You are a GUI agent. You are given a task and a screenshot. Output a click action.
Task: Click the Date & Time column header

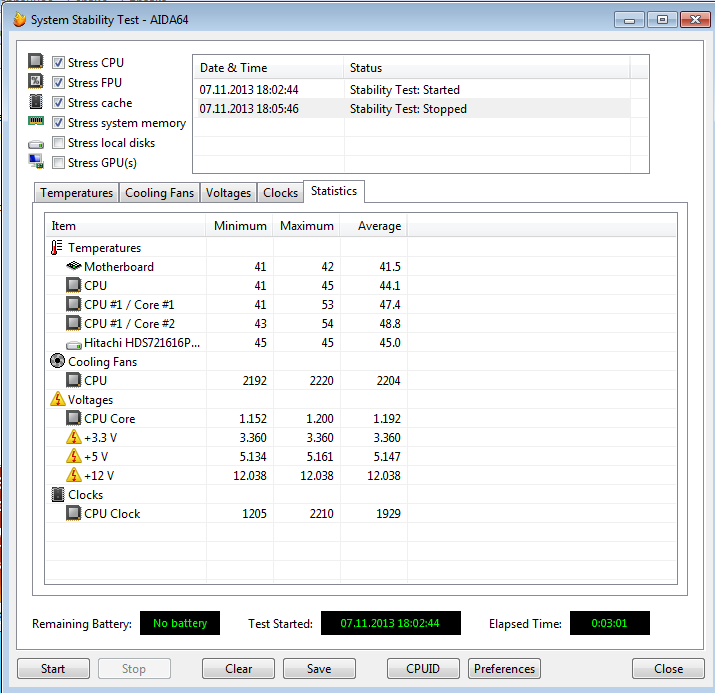pyautogui.click(x=268, y=68)
